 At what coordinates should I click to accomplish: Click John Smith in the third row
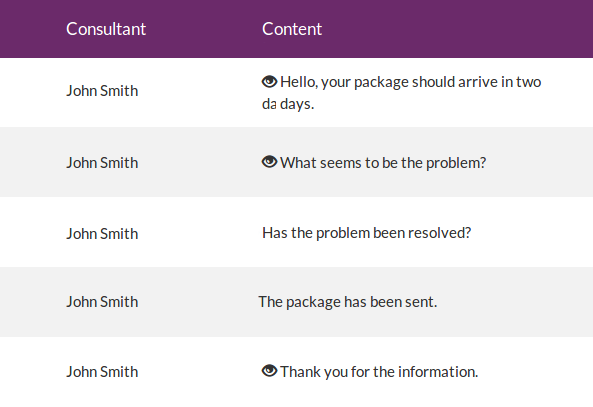[x=102, y=234]
